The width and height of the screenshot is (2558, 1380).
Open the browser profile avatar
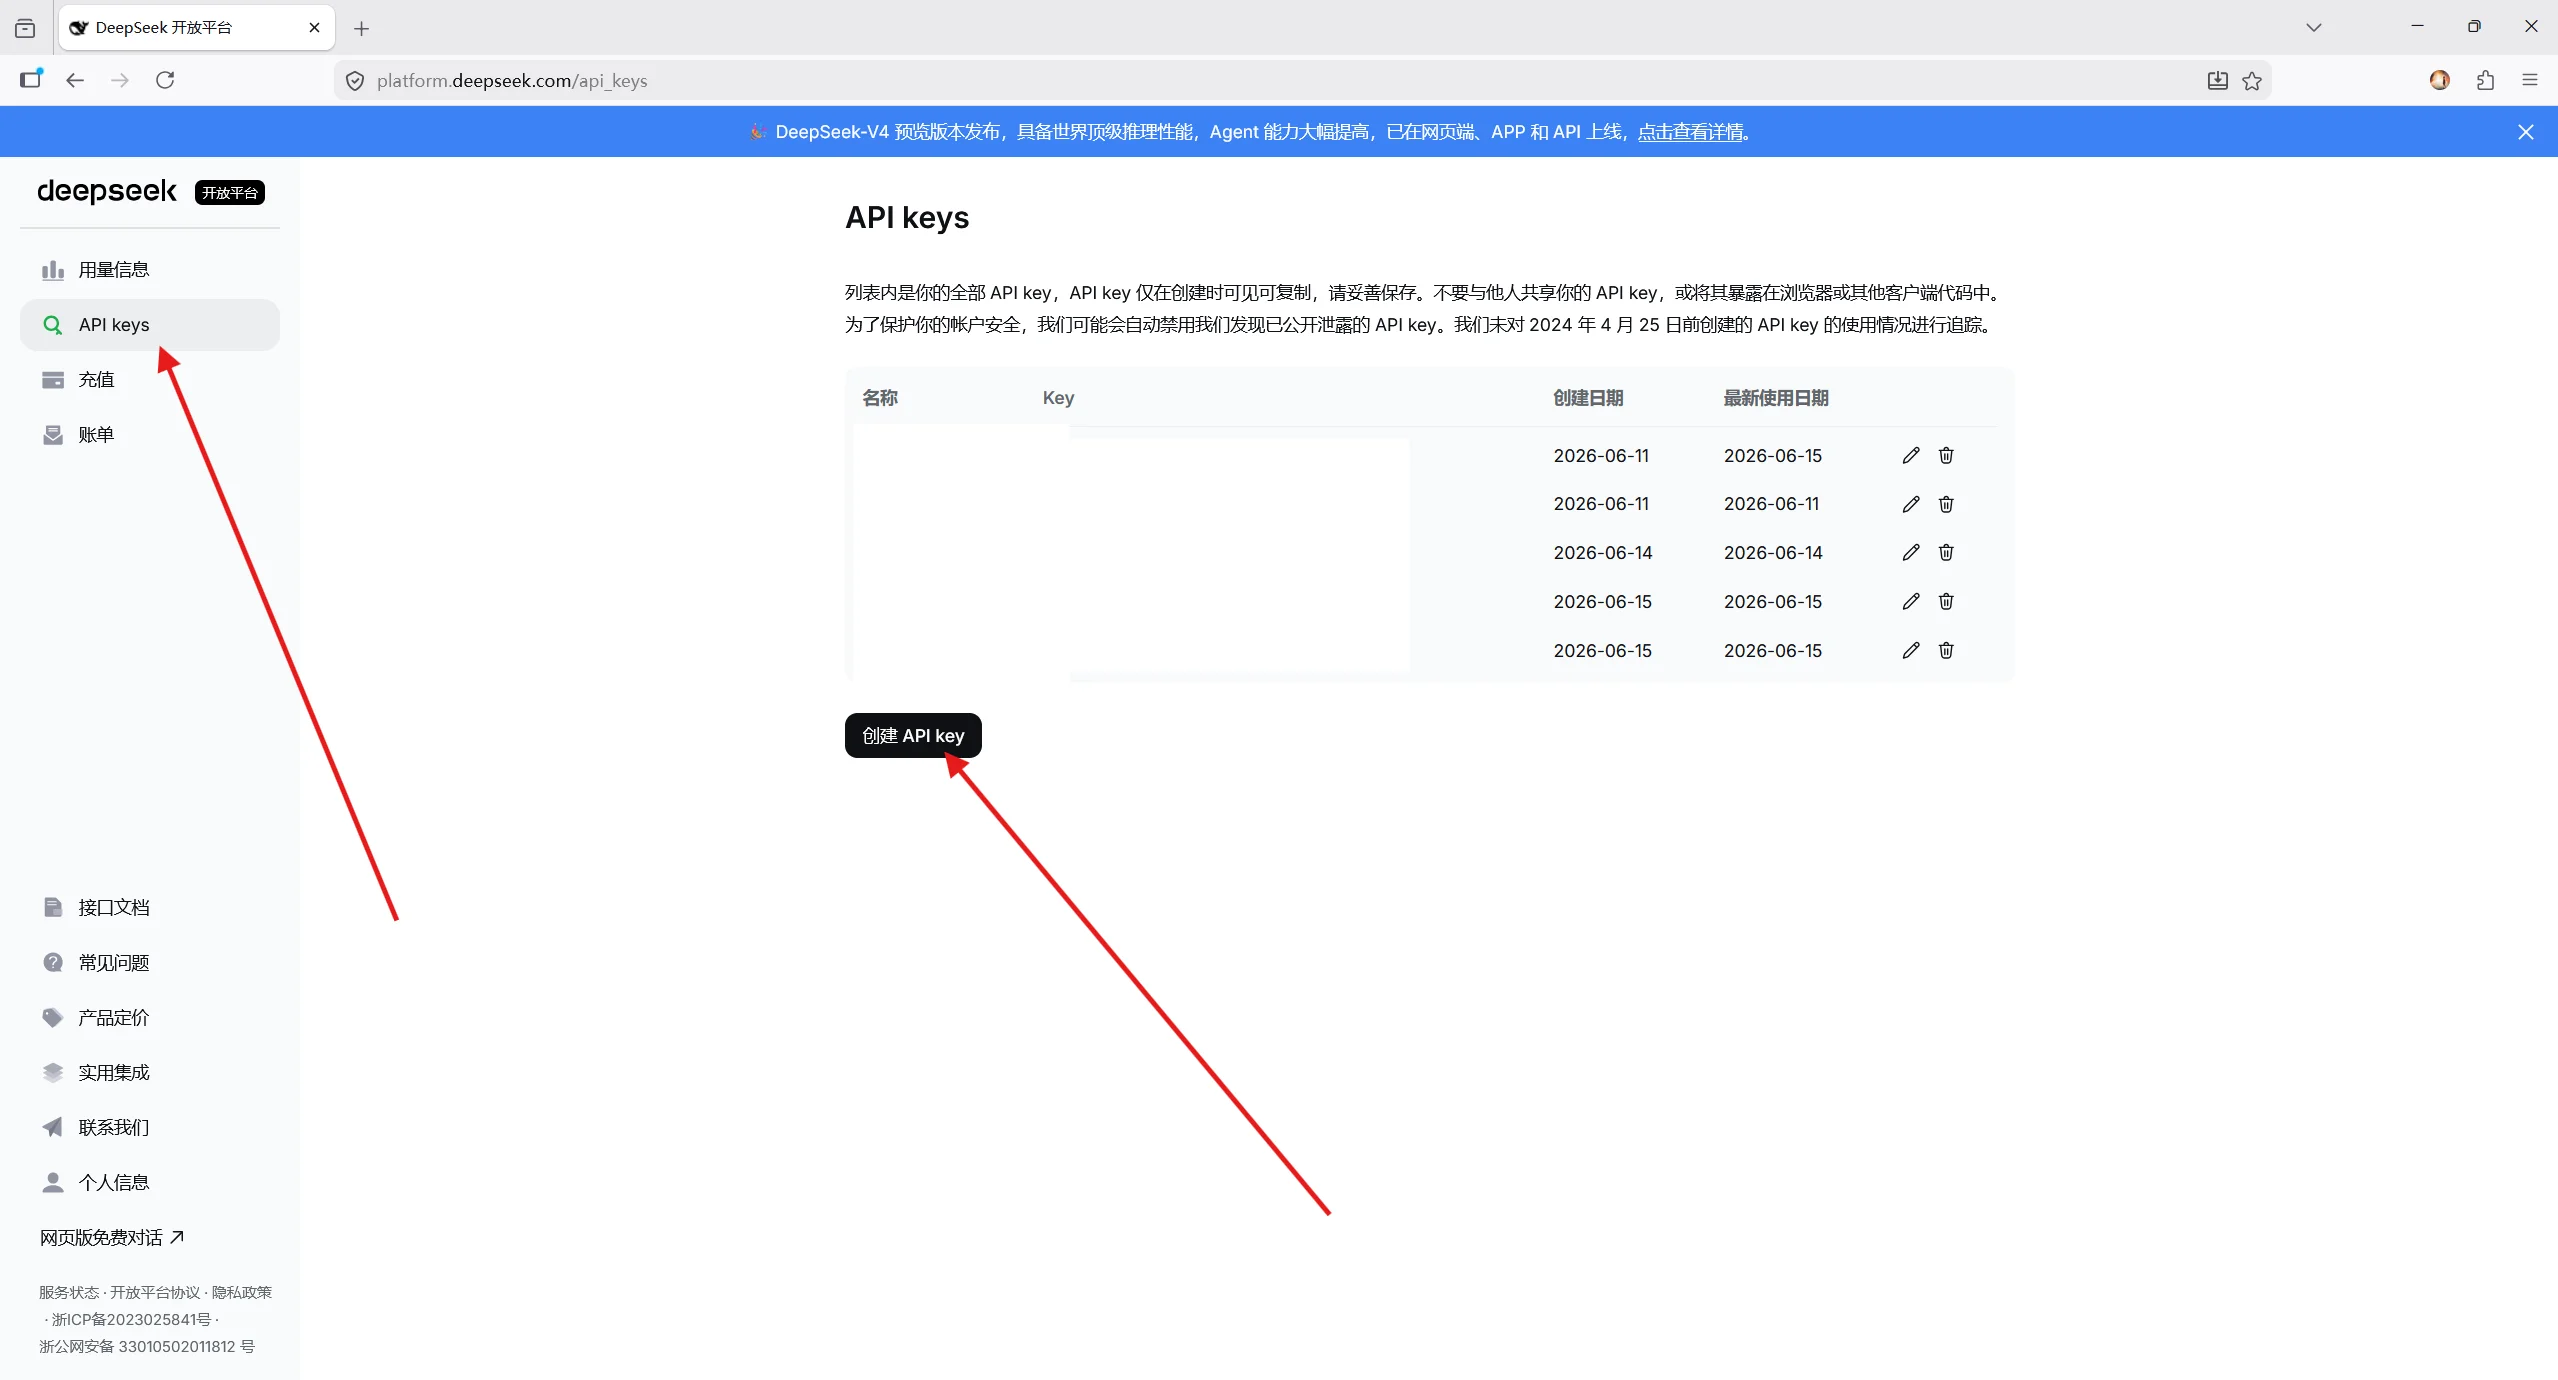coord(2440,80)
